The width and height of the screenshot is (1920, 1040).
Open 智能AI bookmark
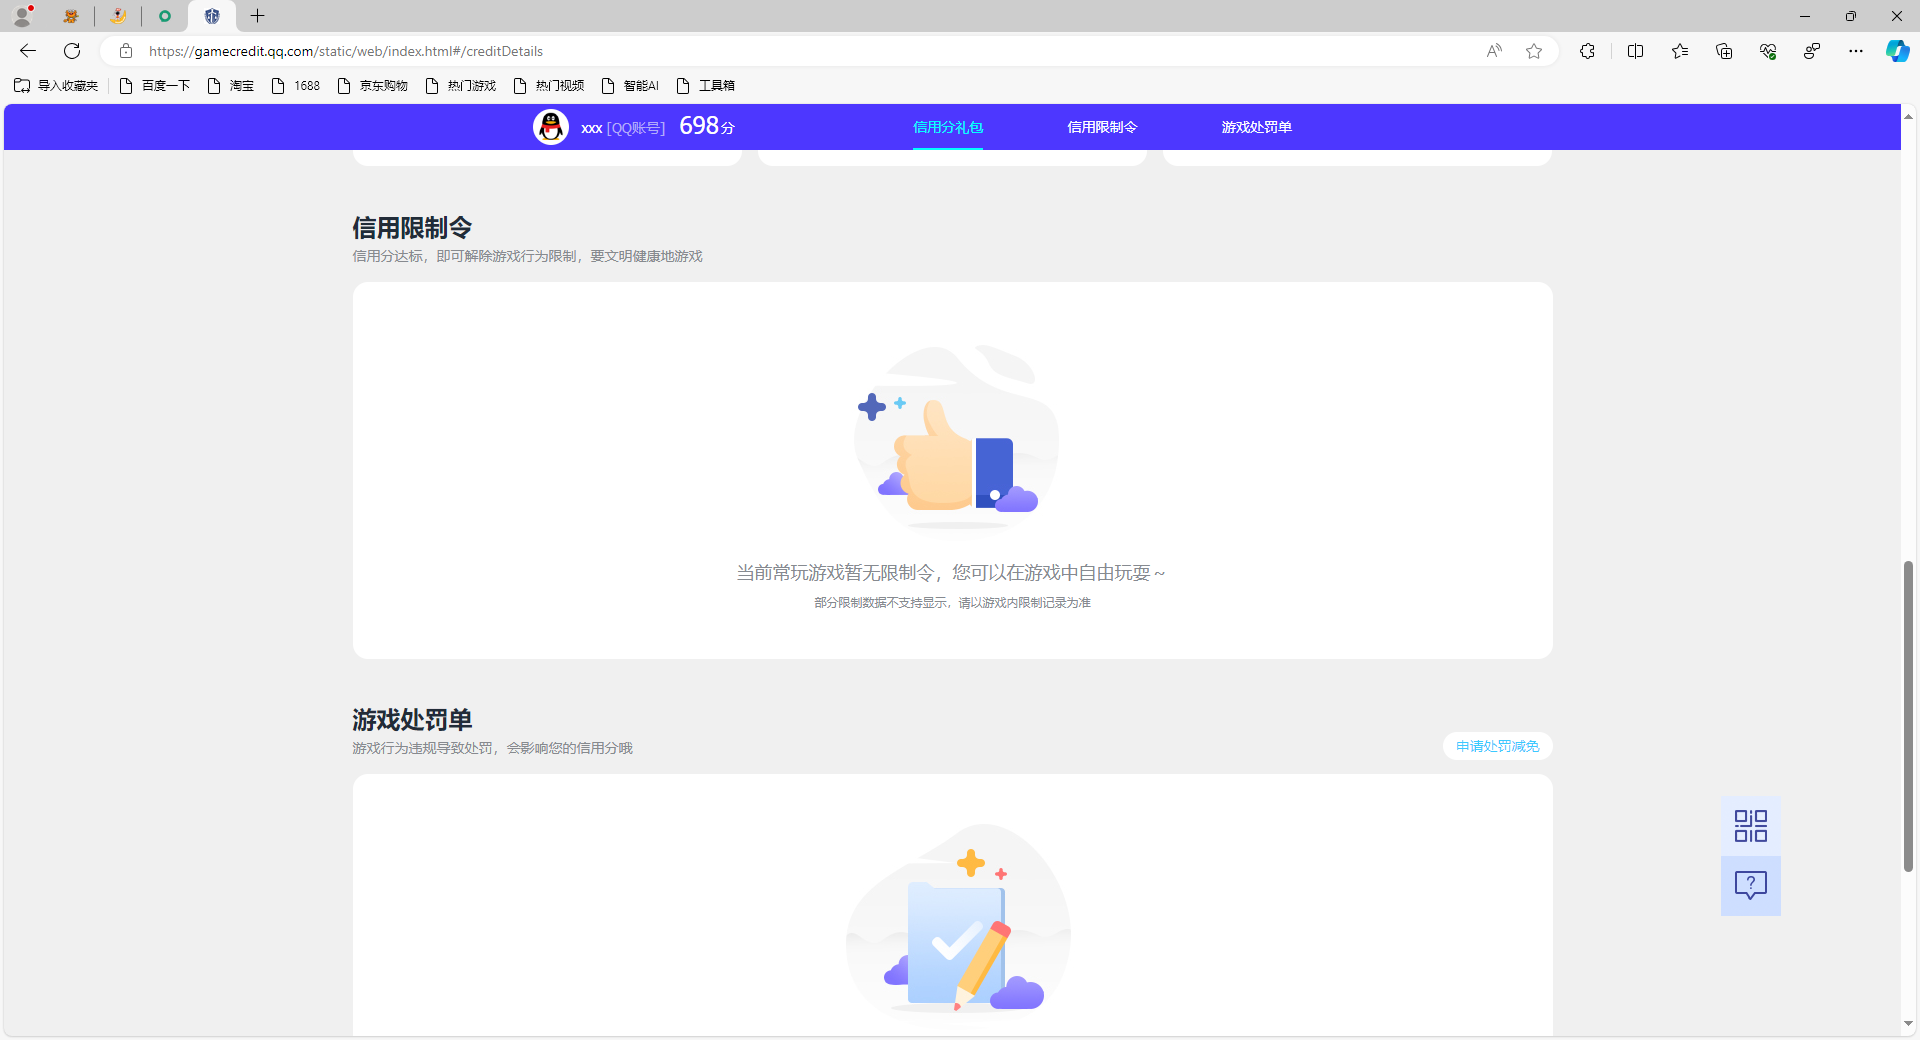click(x=630, y=86)
